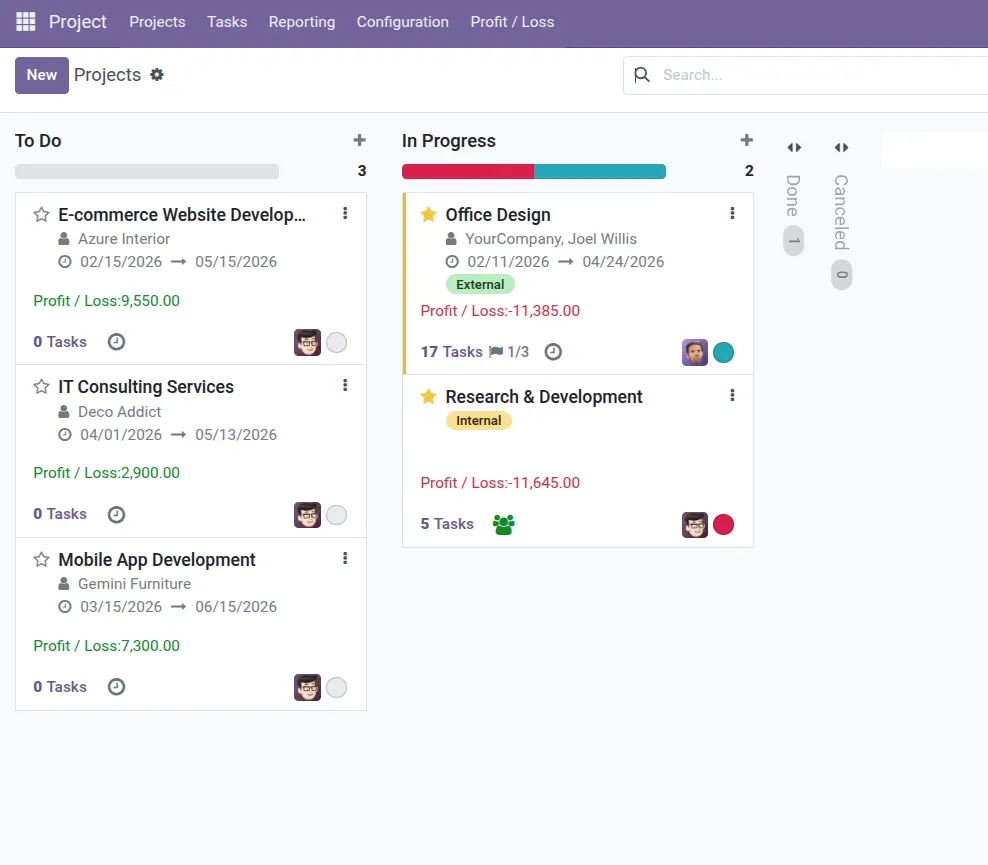
Task: Expand the folded Done column
Action: click(x=794, y=147)
